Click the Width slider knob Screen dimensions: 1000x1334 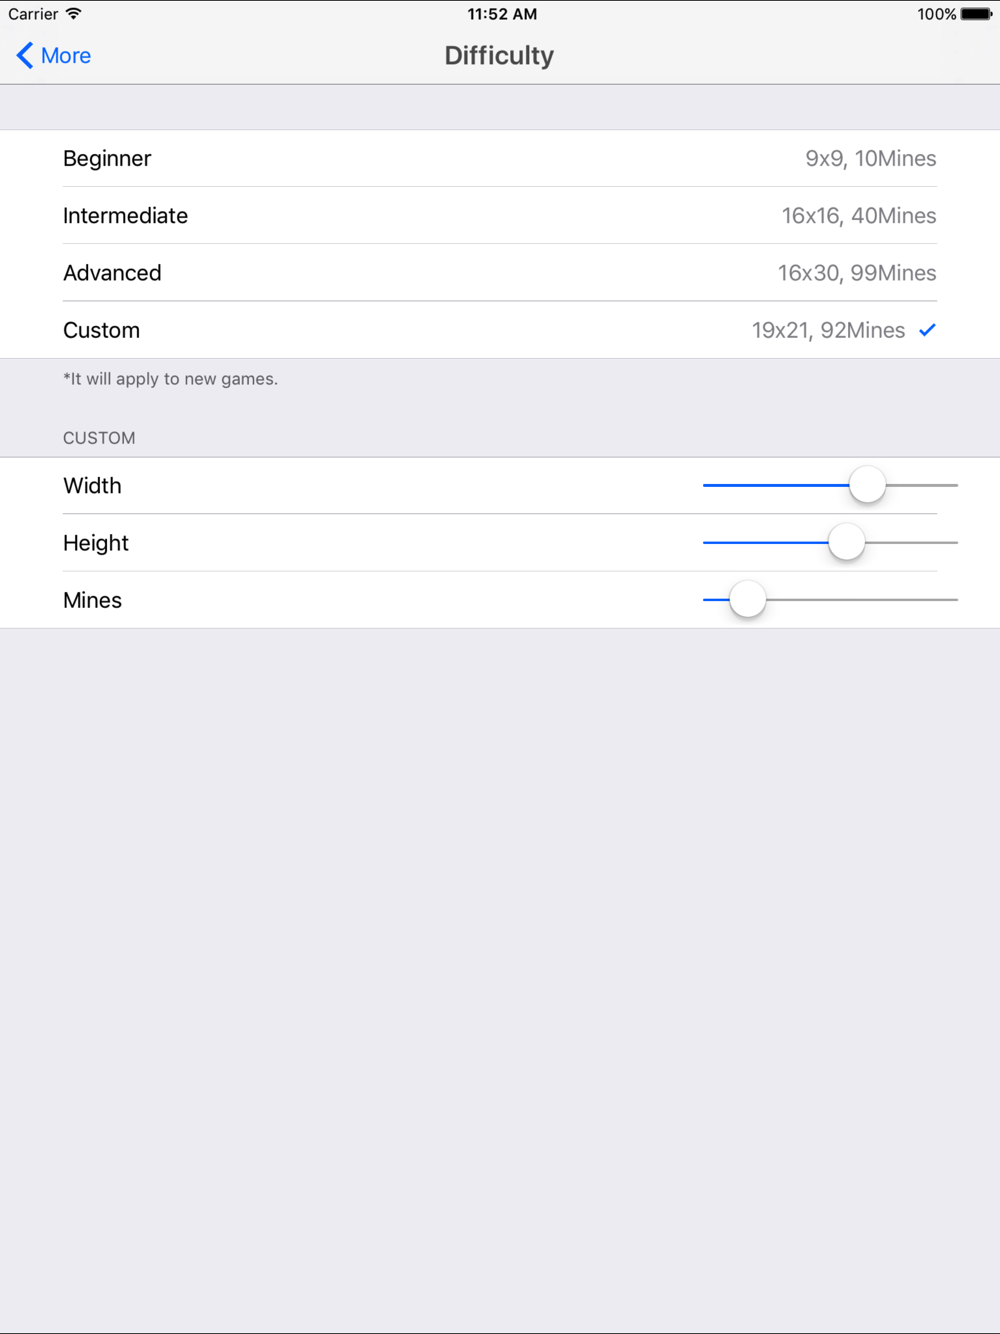(x=867, y=485)
